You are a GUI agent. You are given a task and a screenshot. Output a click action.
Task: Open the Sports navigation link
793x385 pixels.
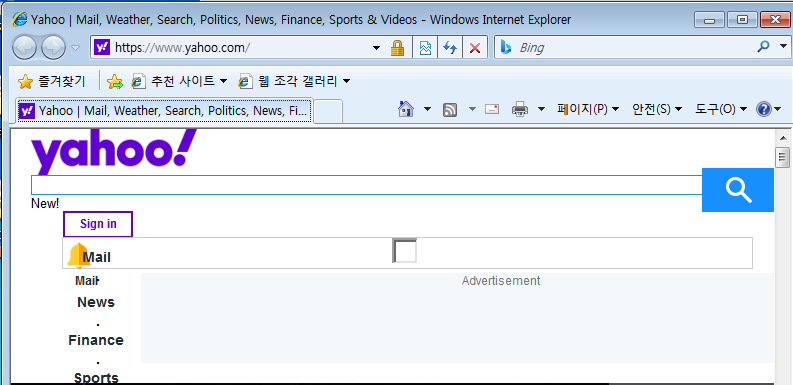tap(96, 378)
